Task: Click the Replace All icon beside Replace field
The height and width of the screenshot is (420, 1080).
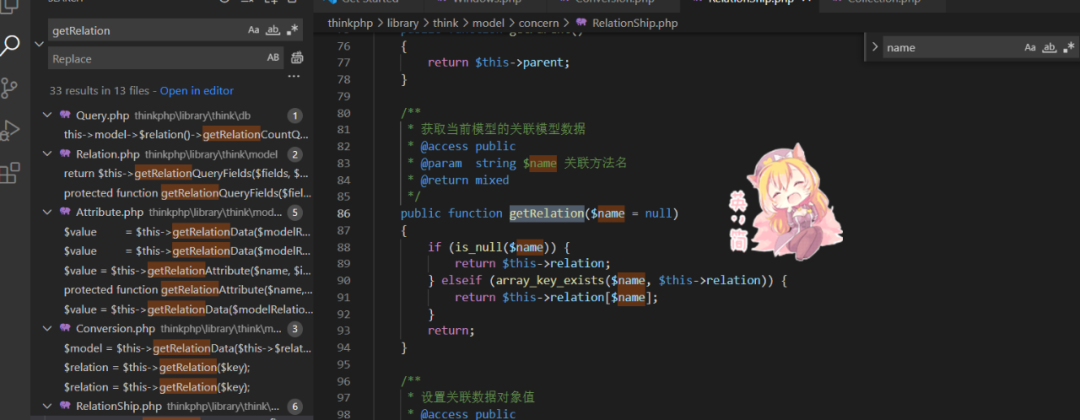Action: point(297,58)
